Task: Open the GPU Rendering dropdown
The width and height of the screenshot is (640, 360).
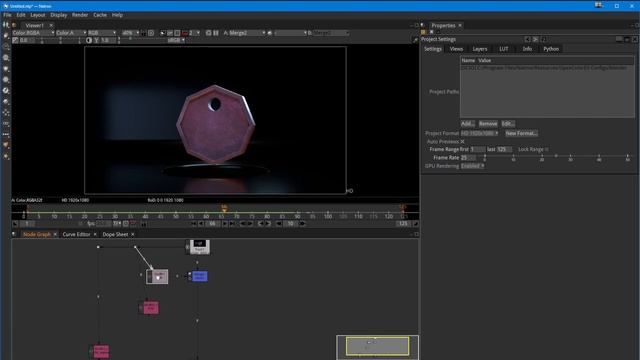Action: [472, 166]
